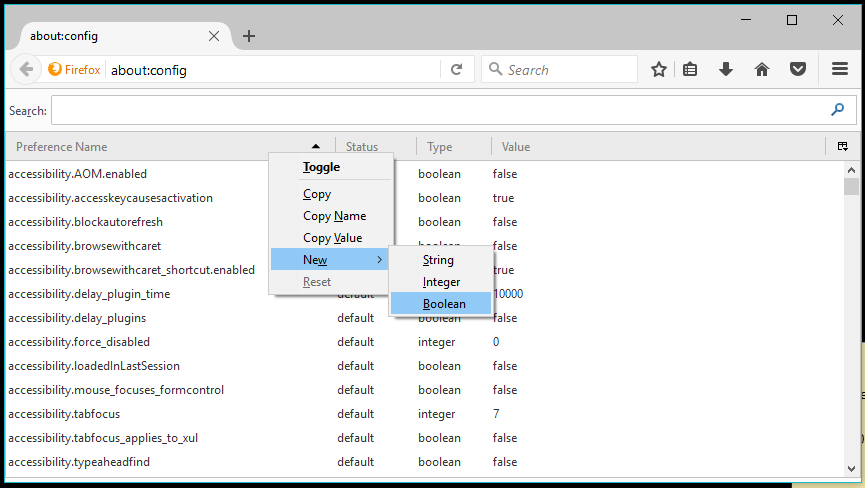Bookmark this page with the star icon

(659, 70)
